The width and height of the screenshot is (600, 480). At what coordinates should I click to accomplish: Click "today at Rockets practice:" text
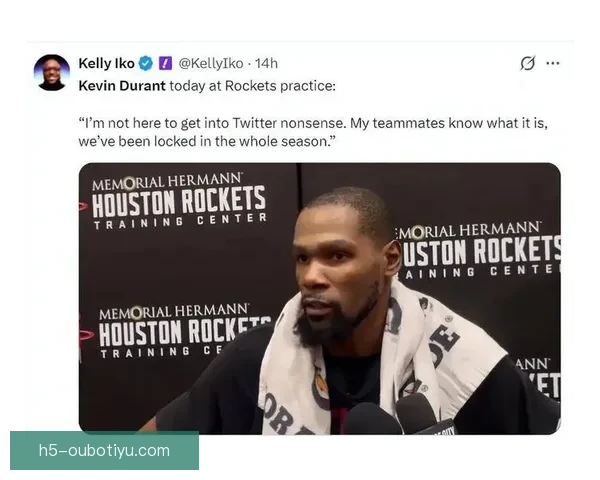(253, 86)
